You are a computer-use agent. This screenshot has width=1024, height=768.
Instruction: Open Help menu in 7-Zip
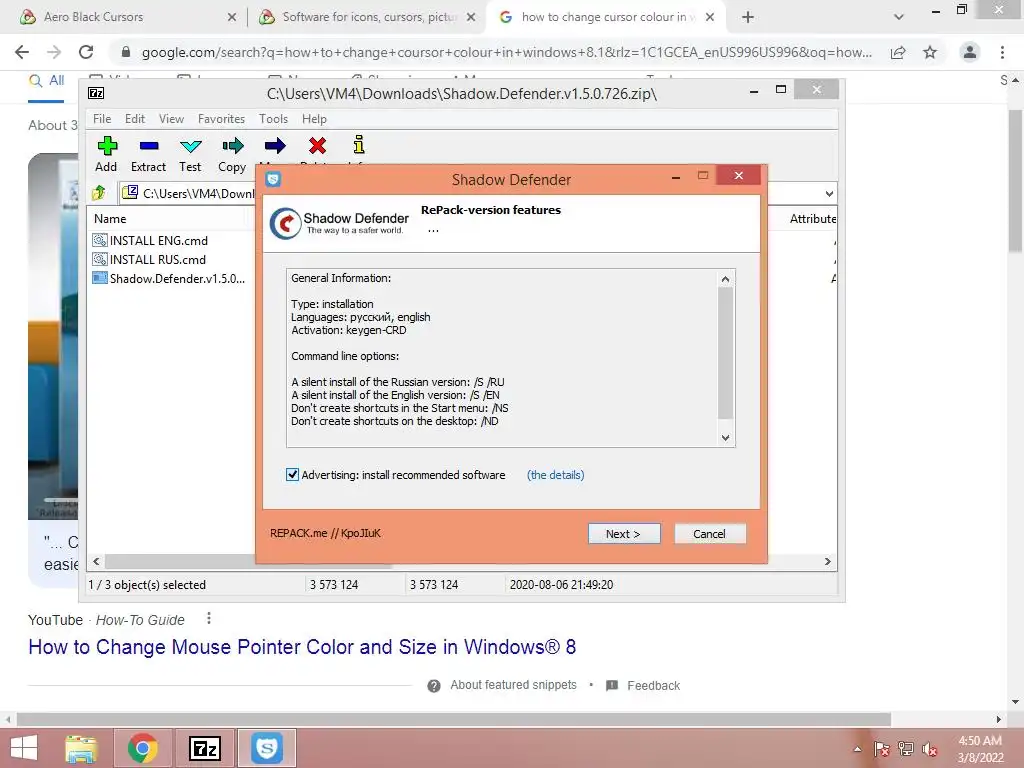pos(314,119)
